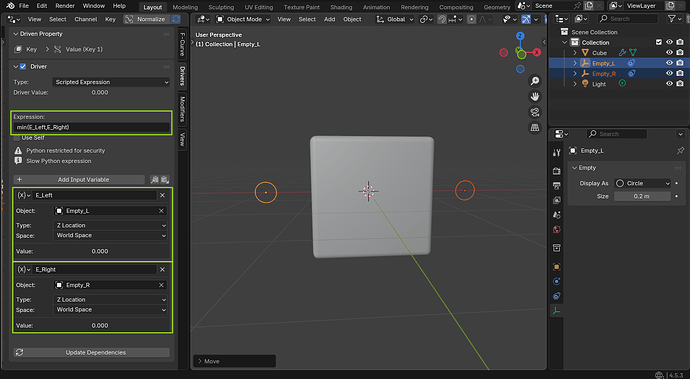690x379 pixels.
Task: Clear the Empty_R object field
Action: pos(161,285)
